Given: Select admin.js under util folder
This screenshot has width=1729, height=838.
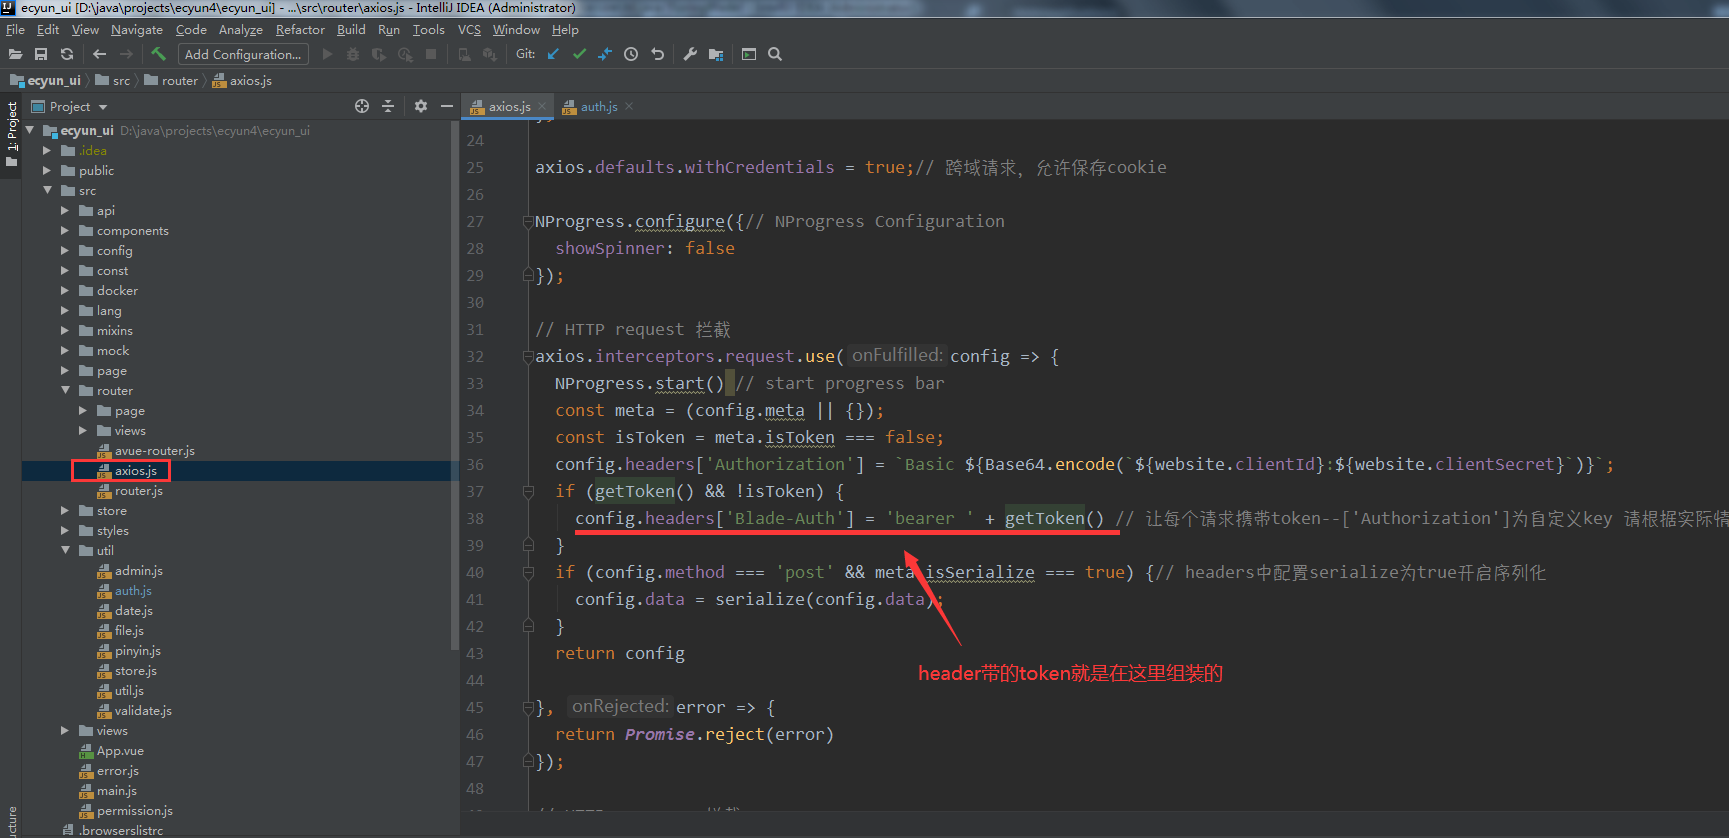Looking at the screenshot, I should [138, 571].
